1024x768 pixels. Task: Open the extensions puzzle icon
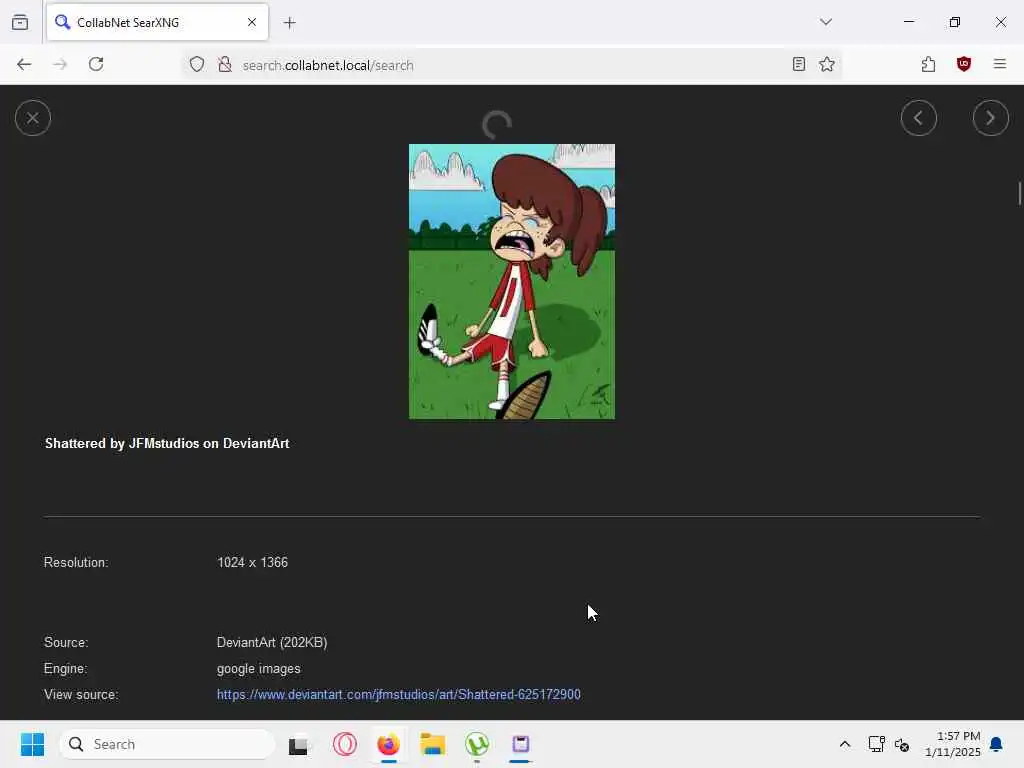pos(928,64)
